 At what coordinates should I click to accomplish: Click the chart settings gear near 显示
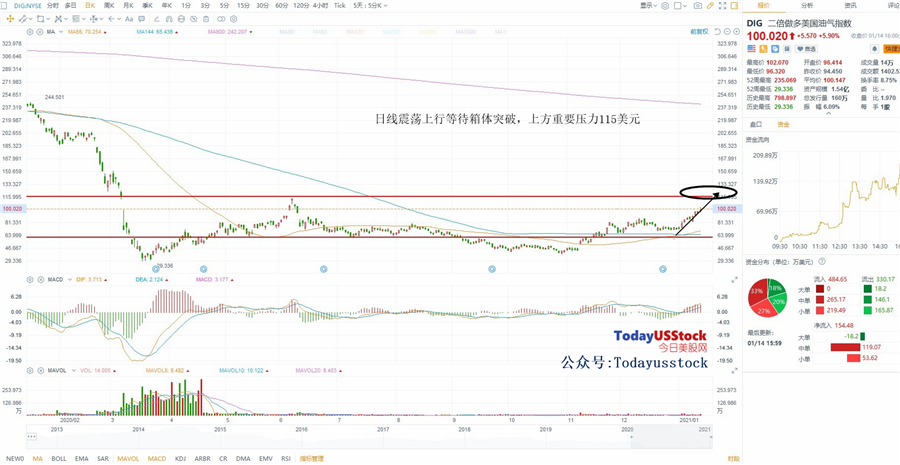(x=665, y=6)
